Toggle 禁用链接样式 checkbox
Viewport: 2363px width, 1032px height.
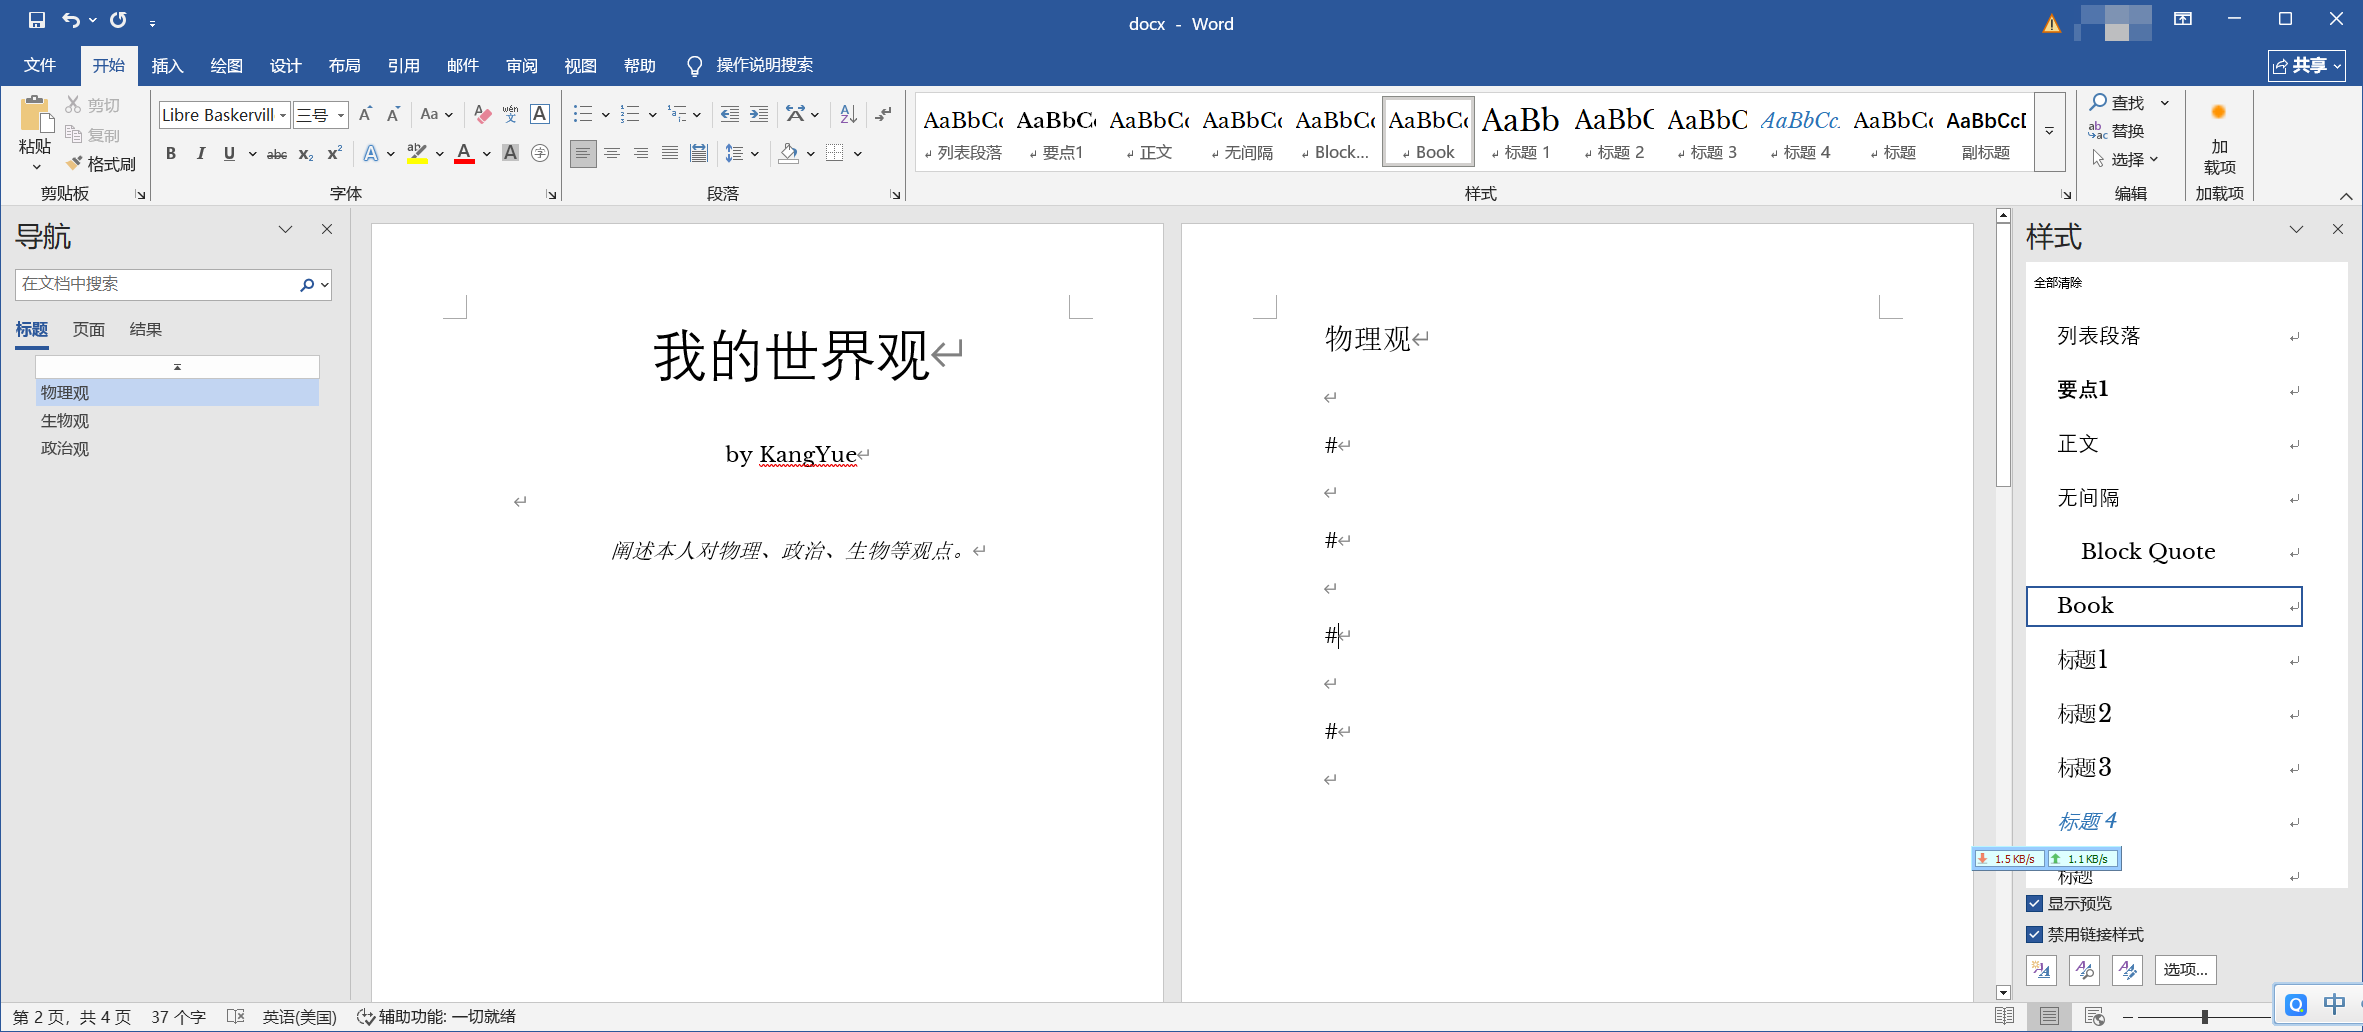2034,934
